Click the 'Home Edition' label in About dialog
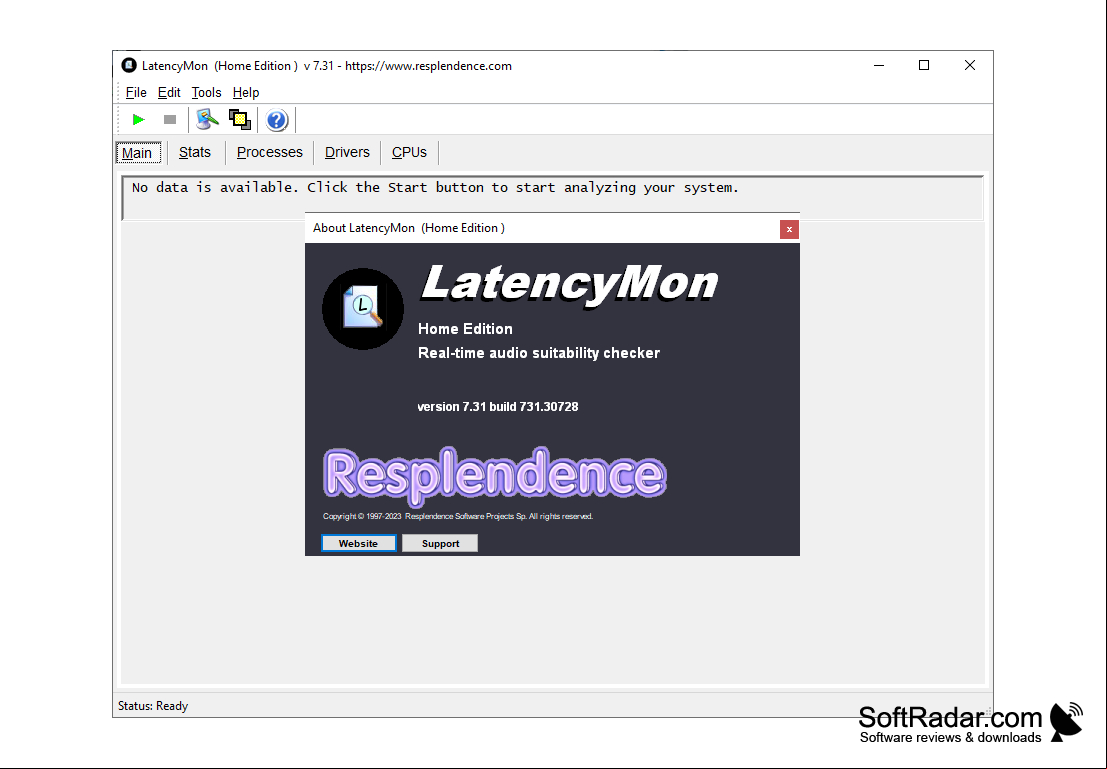The image size is (1107, 769). [465, 329]
